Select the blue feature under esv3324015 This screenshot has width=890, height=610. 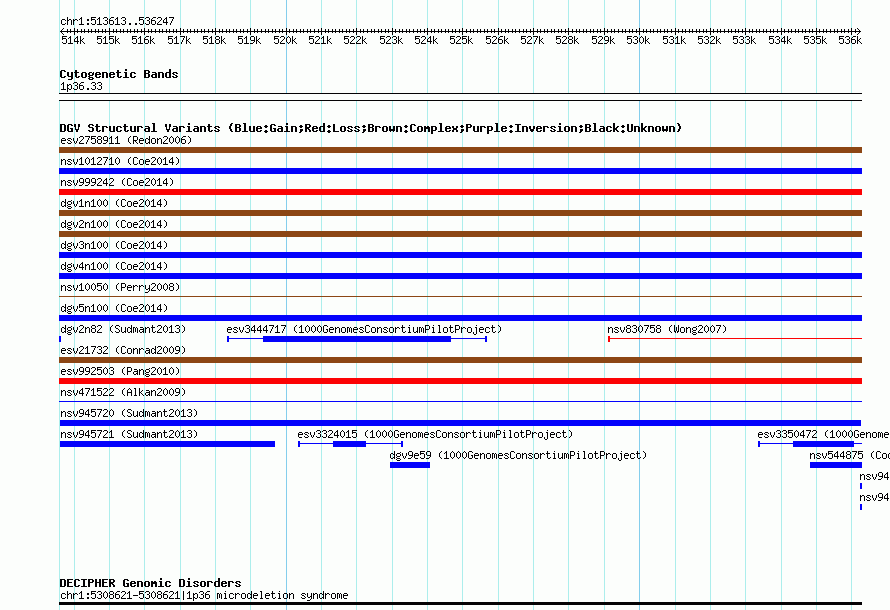pos(350,444)
